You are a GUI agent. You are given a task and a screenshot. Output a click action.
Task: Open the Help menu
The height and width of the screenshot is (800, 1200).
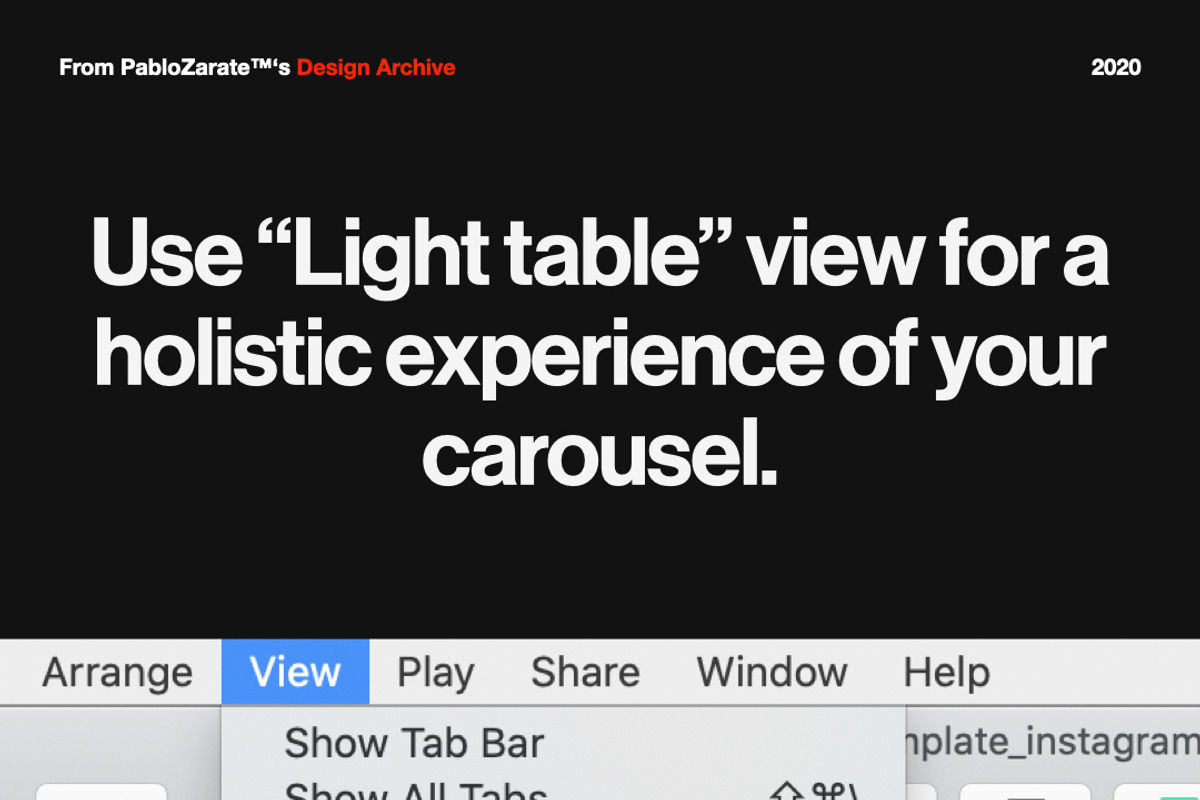coord(946,672)
